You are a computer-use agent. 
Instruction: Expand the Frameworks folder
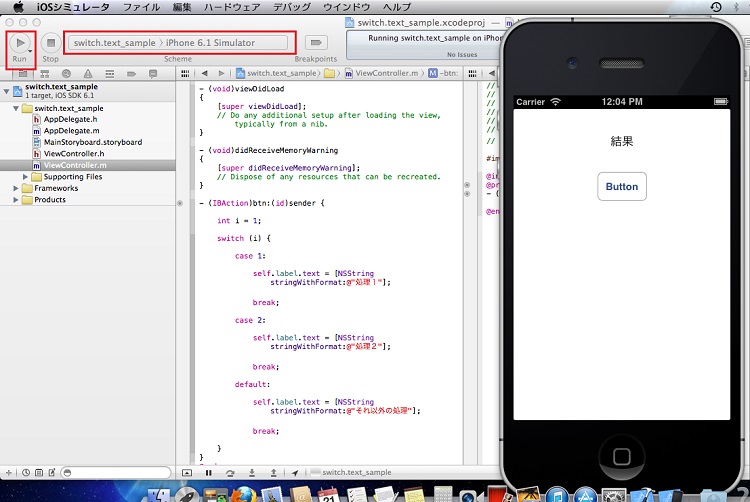pos(16,188)
